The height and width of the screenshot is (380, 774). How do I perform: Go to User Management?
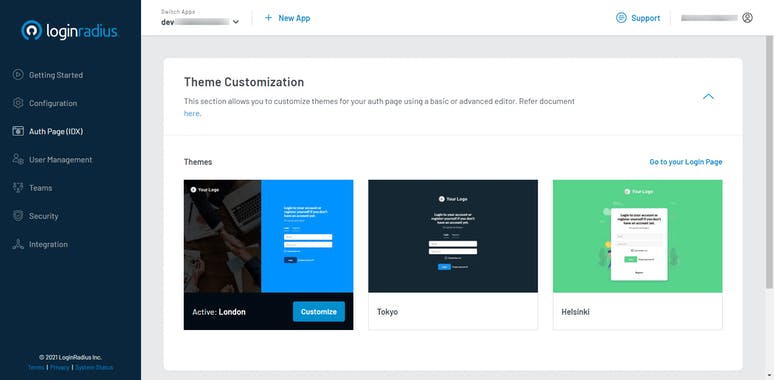point(60,160)
